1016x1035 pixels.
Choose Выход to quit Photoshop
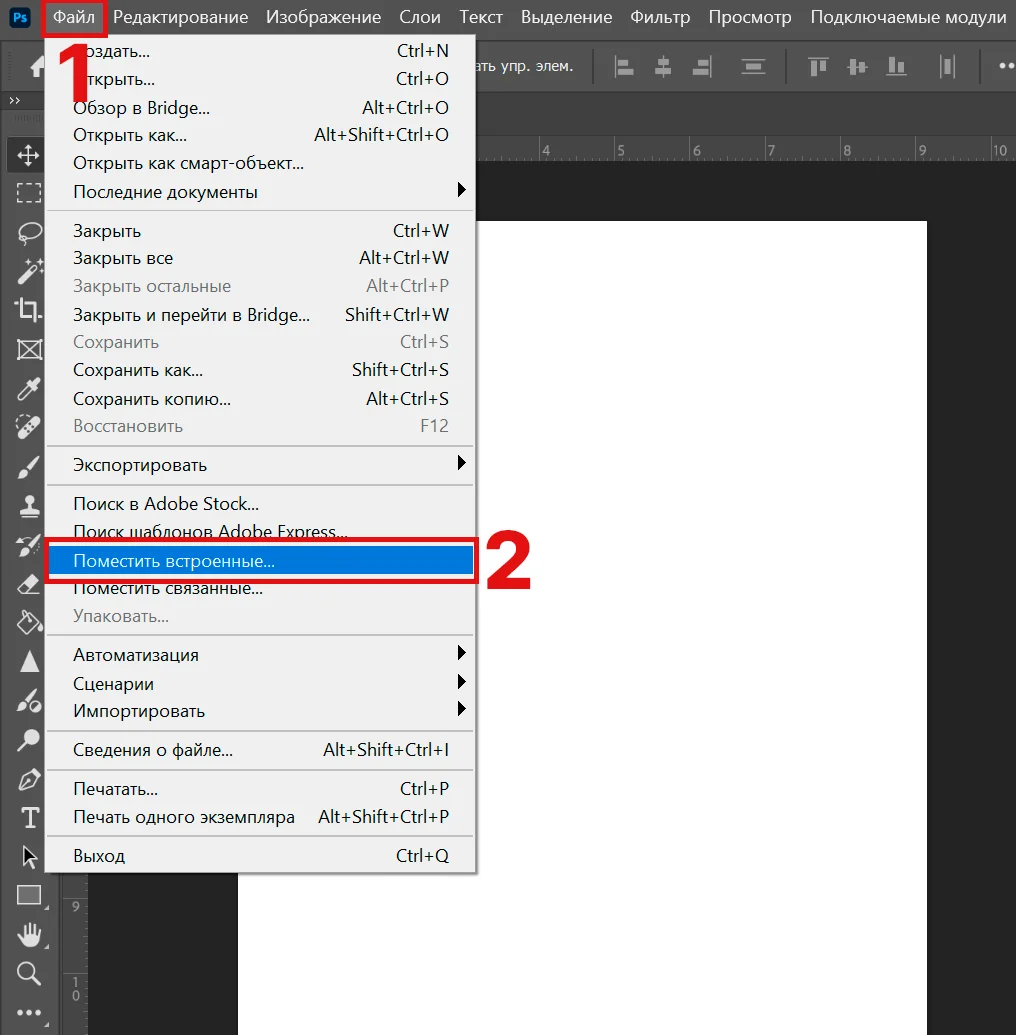pos(260,856)
